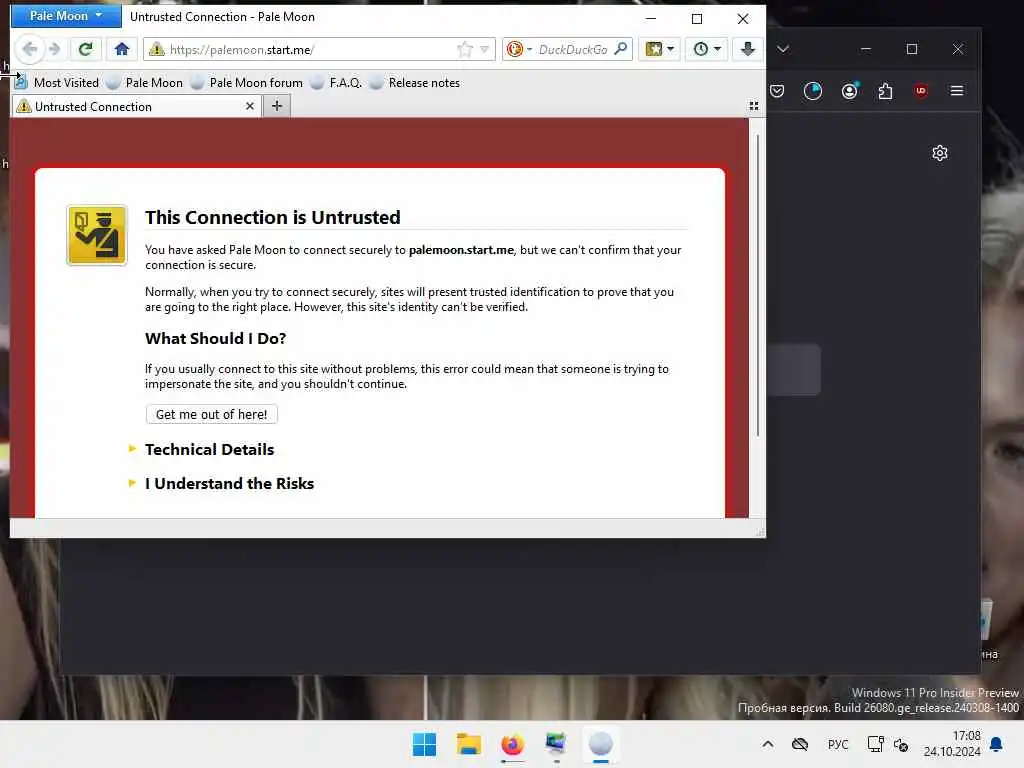The height and width of the screenshot is (768, 1024).
Task: Open the address bar history dropdown arrow
Action: point(485,49)
